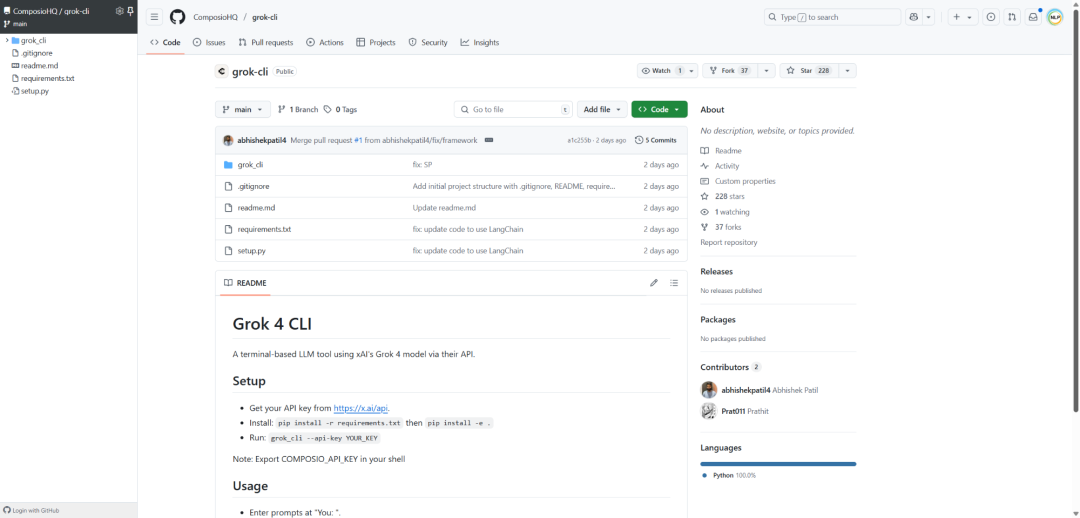Switch to the Actions tab

324,43
